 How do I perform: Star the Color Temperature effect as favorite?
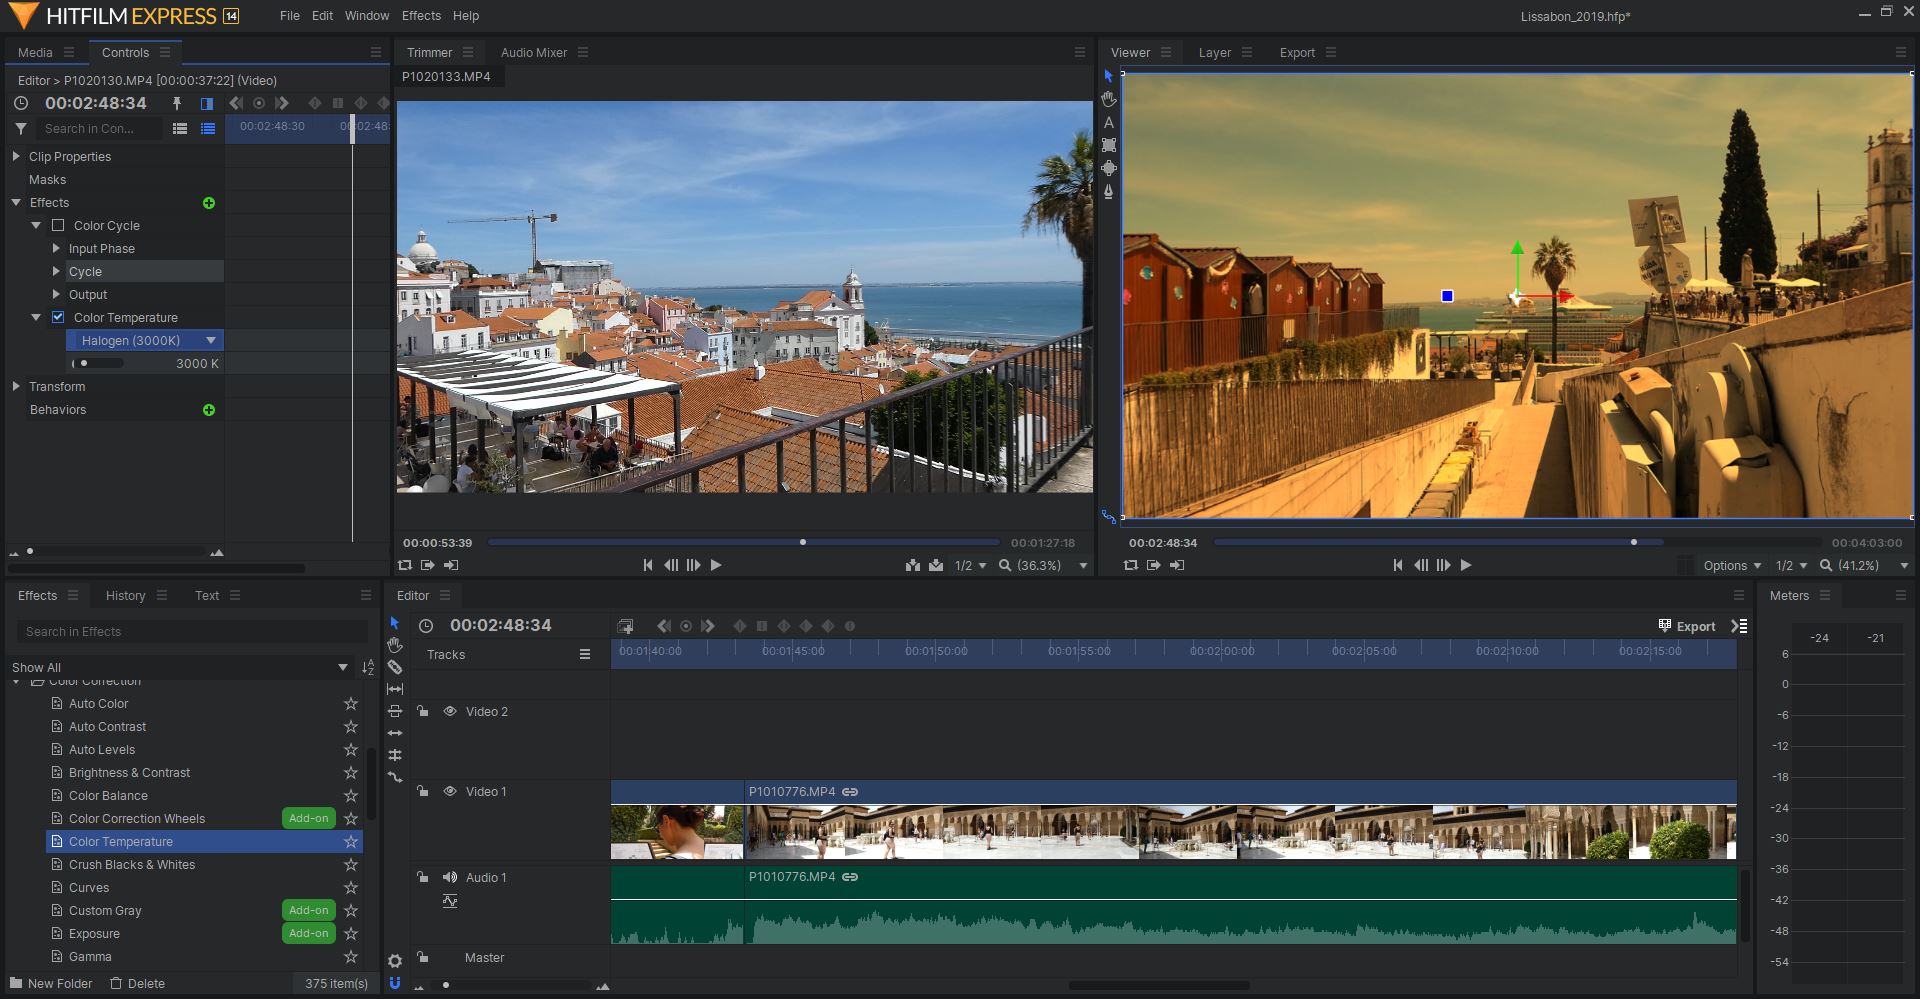pyautogui.click(x=351, y=842)
